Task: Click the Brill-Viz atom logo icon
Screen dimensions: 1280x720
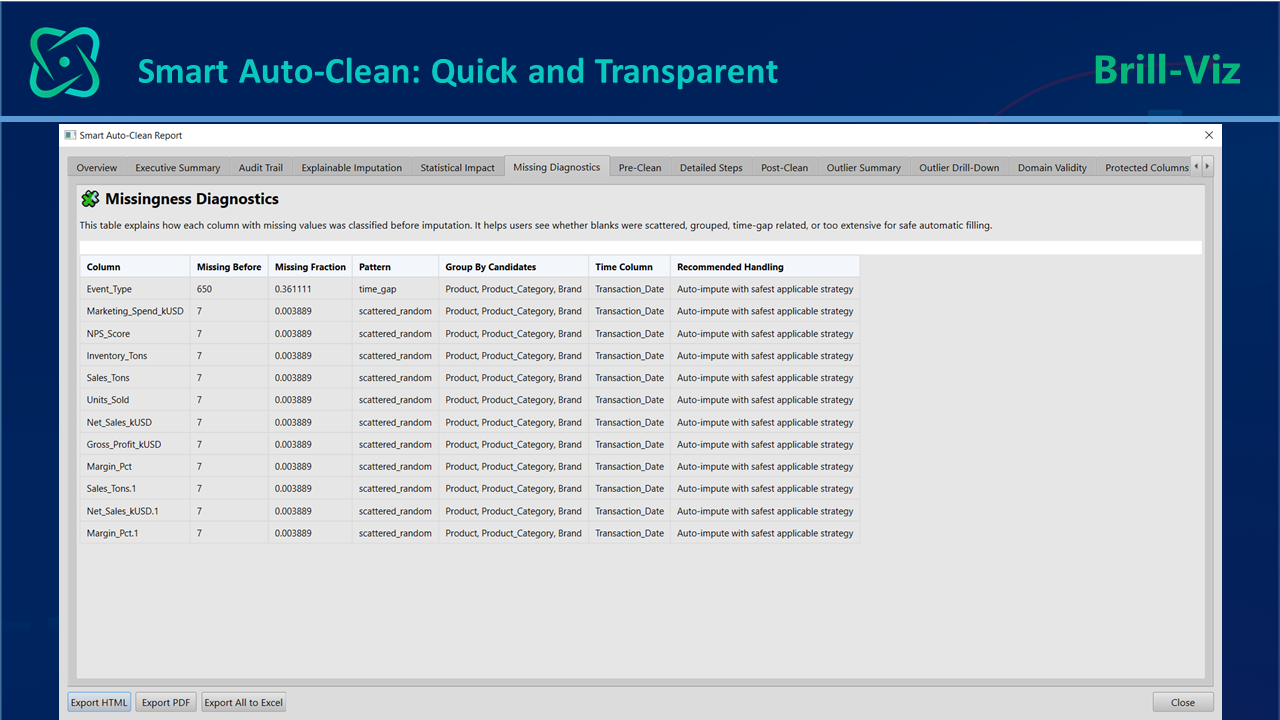Action: tap(65, 62)
